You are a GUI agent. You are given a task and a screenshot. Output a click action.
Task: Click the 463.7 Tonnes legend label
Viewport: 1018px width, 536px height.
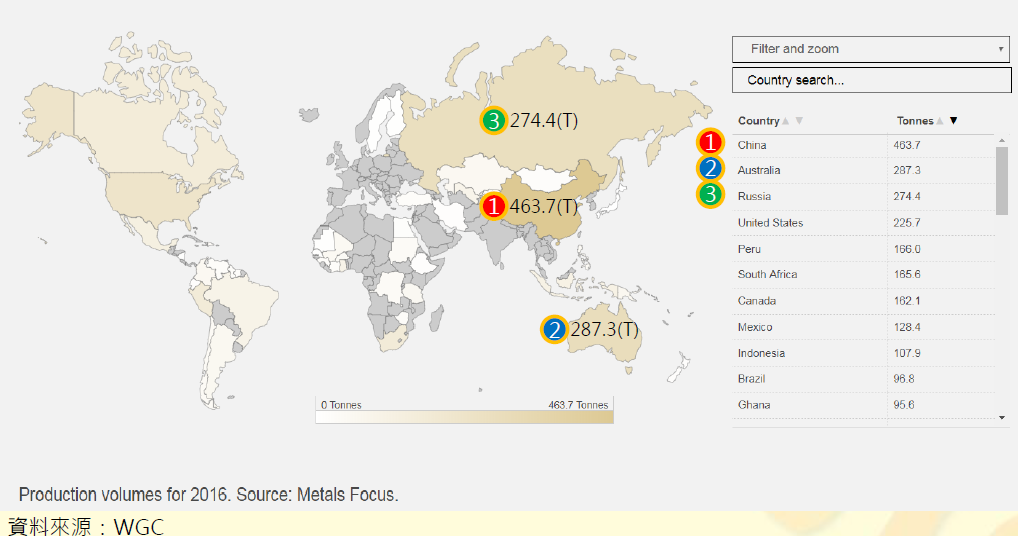pos(578,405)
